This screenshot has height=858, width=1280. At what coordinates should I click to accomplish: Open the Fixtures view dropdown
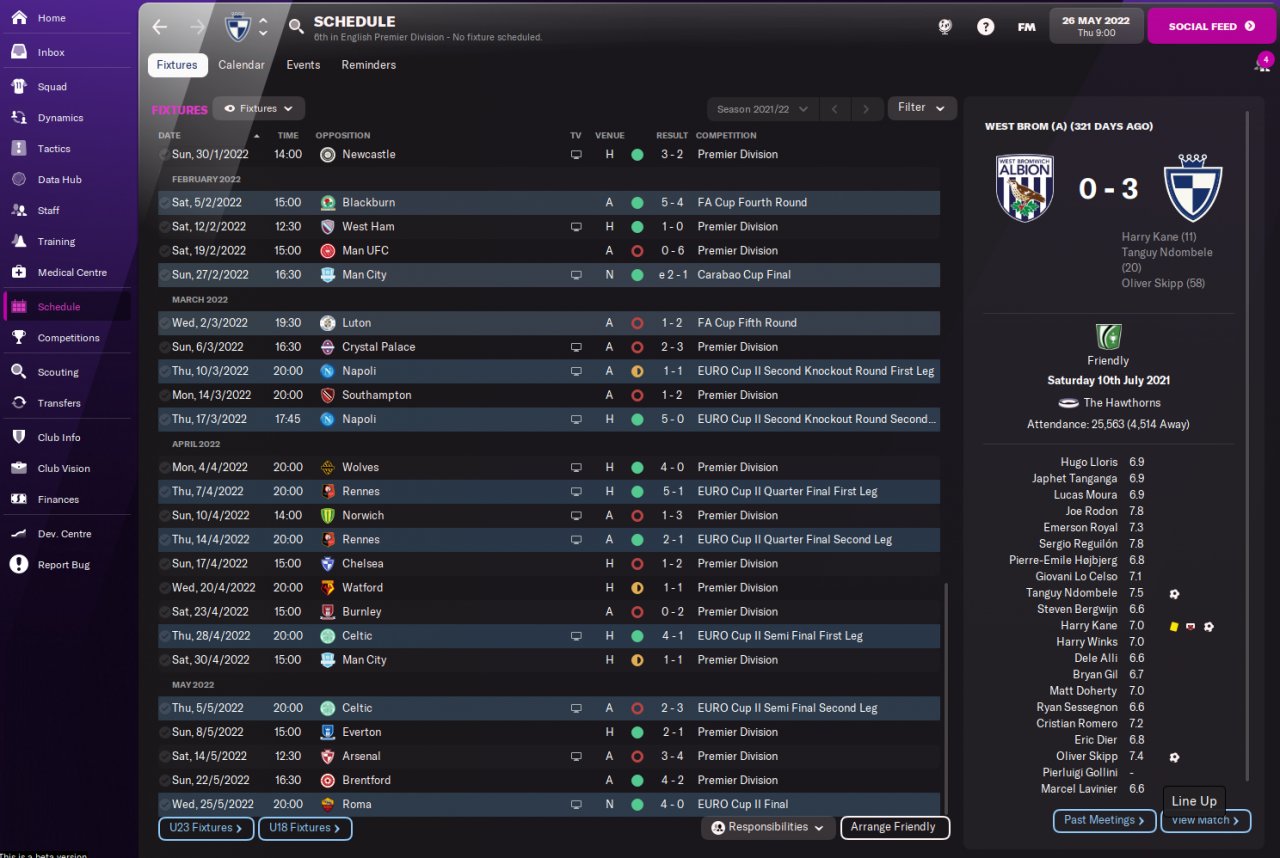(x=259, y=108)
